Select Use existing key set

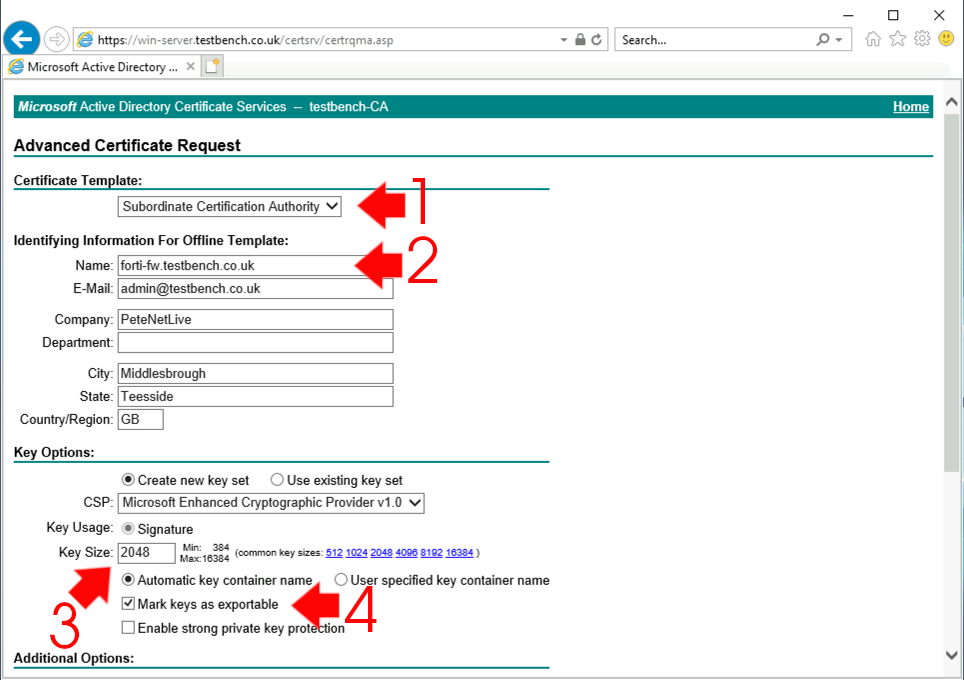pos(277,480)
